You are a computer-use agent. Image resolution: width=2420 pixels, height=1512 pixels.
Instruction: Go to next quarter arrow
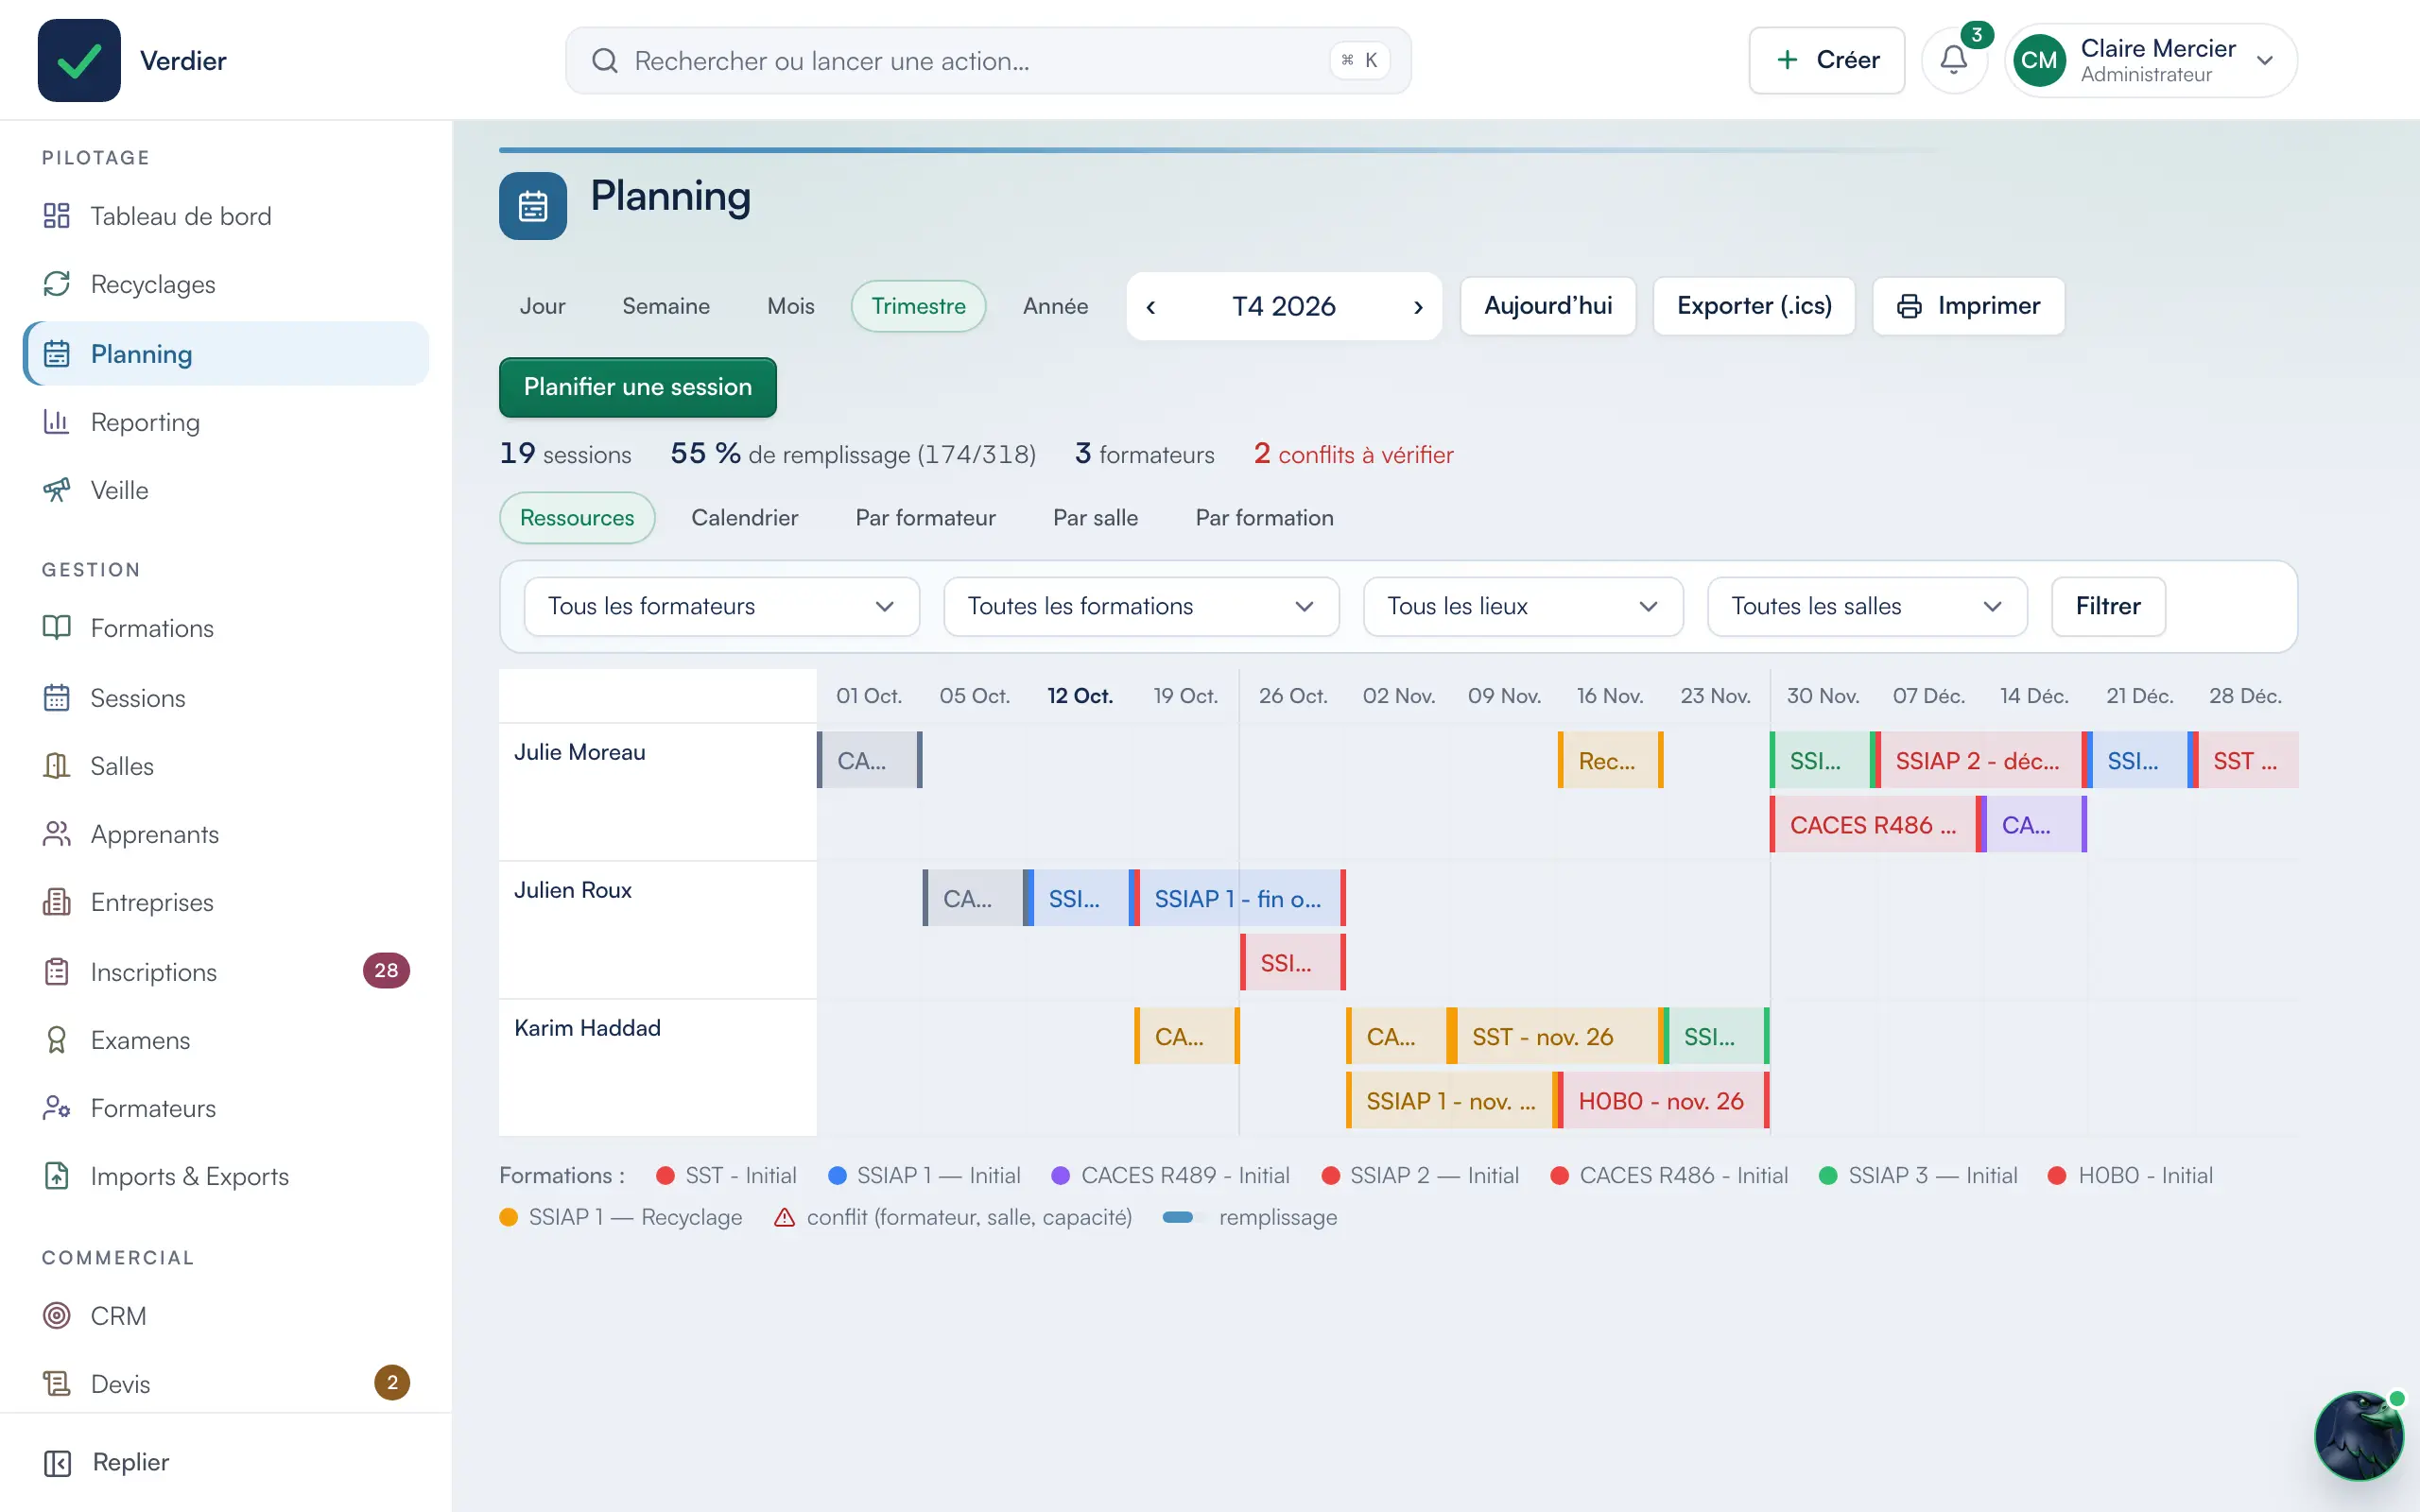(1417, 307)
